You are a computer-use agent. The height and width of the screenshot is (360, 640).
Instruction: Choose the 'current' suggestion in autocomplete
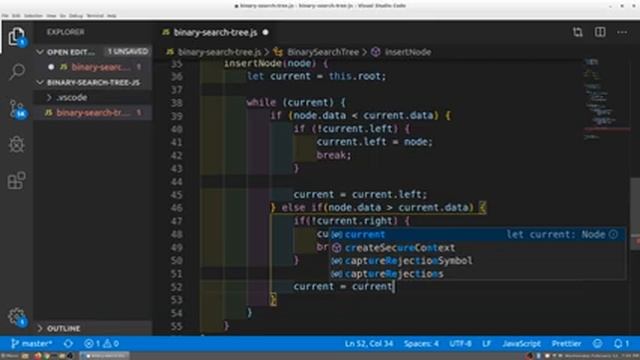tap(478, 234)
